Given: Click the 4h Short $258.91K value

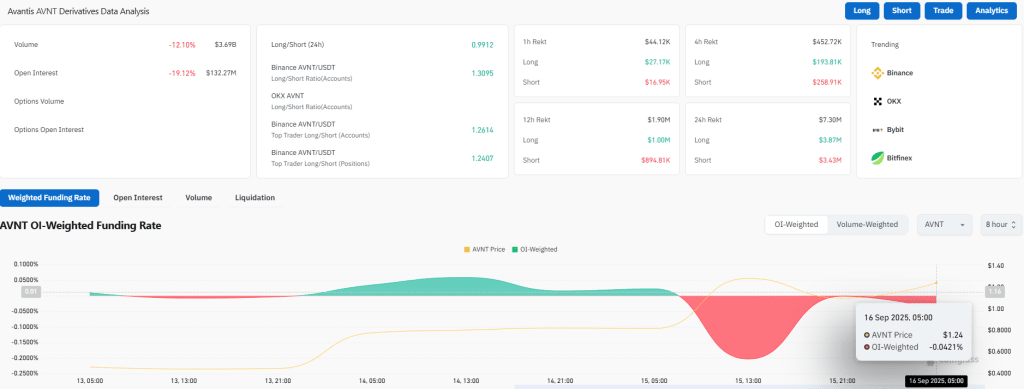Looking at the screenshot, I should pos(826,82).
